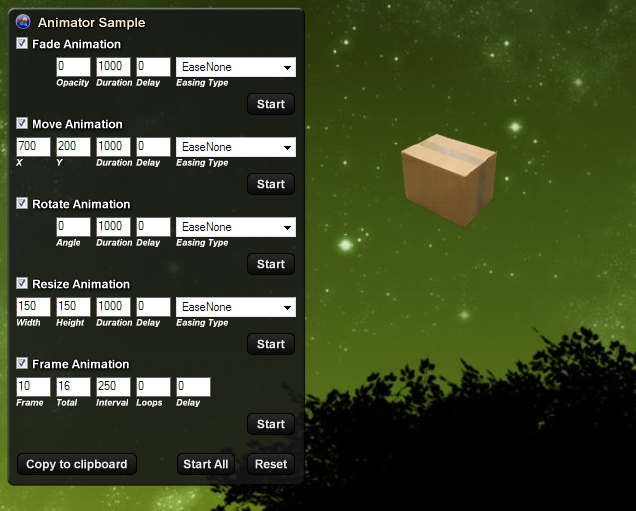Click the Frame Animation label
The width and height of the screenshot is (636, 511).
point(80,364)
